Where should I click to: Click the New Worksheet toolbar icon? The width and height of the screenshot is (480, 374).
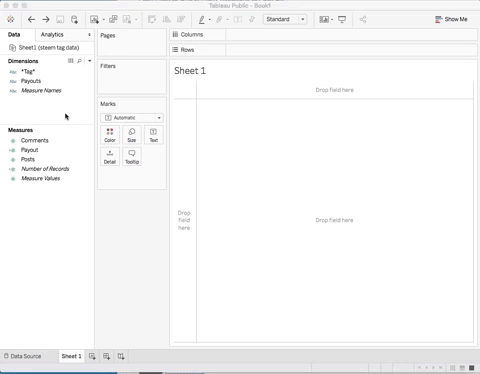[94, 19]
